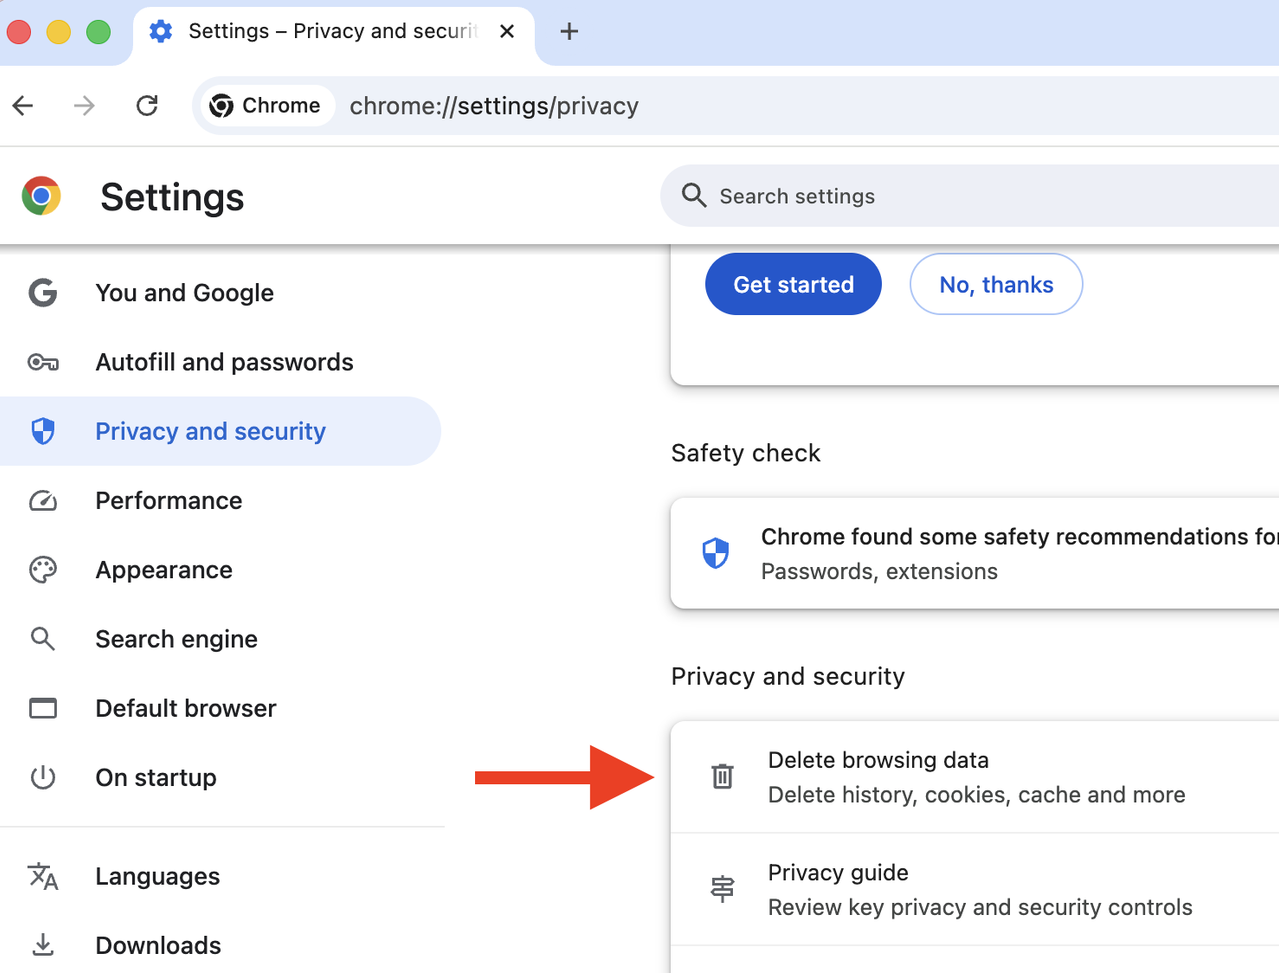Click the green macOS fullscreen window button

98,31
